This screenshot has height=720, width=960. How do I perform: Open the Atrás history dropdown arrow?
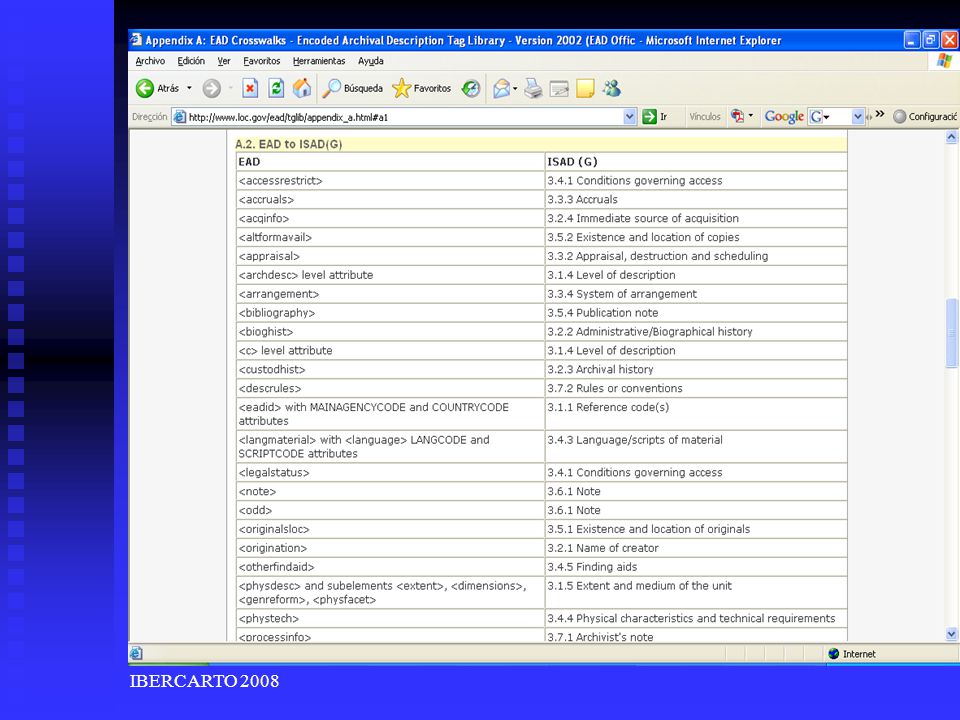click(189, 89)
